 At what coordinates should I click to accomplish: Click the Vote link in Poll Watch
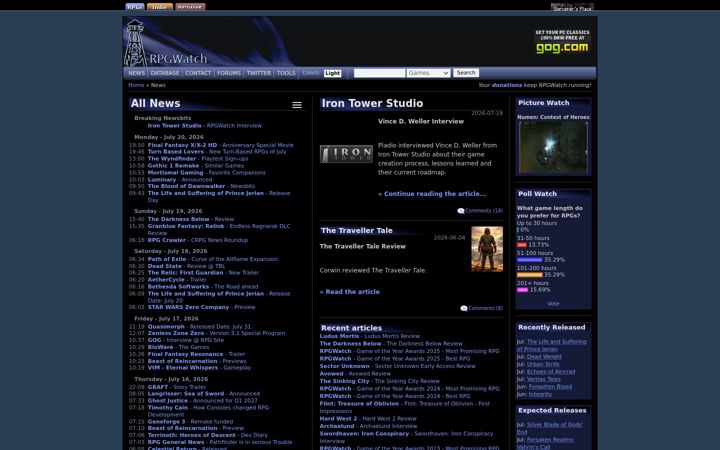[553, 304]
